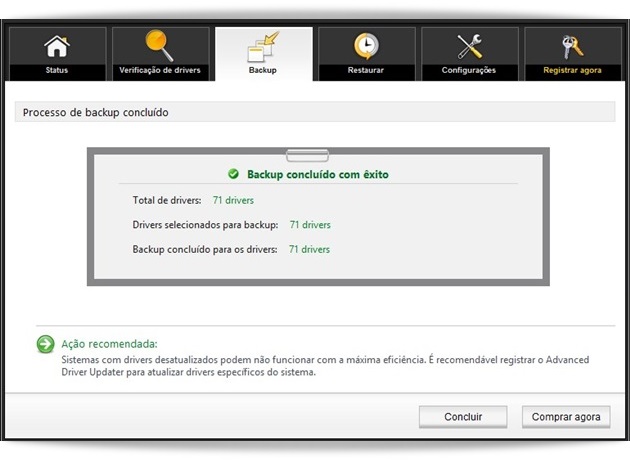Open the Restaurar tab label

click(x=366, y=70)
